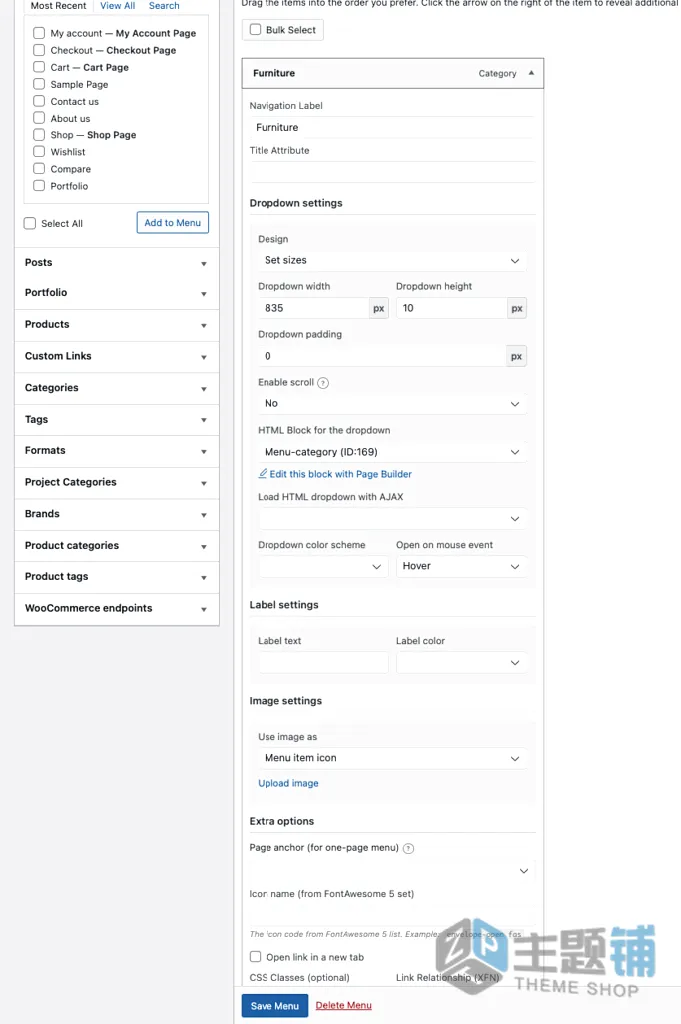Open the Dropdown color scheme select
This screenshot has height=1024, width=681.
[323, 566]
